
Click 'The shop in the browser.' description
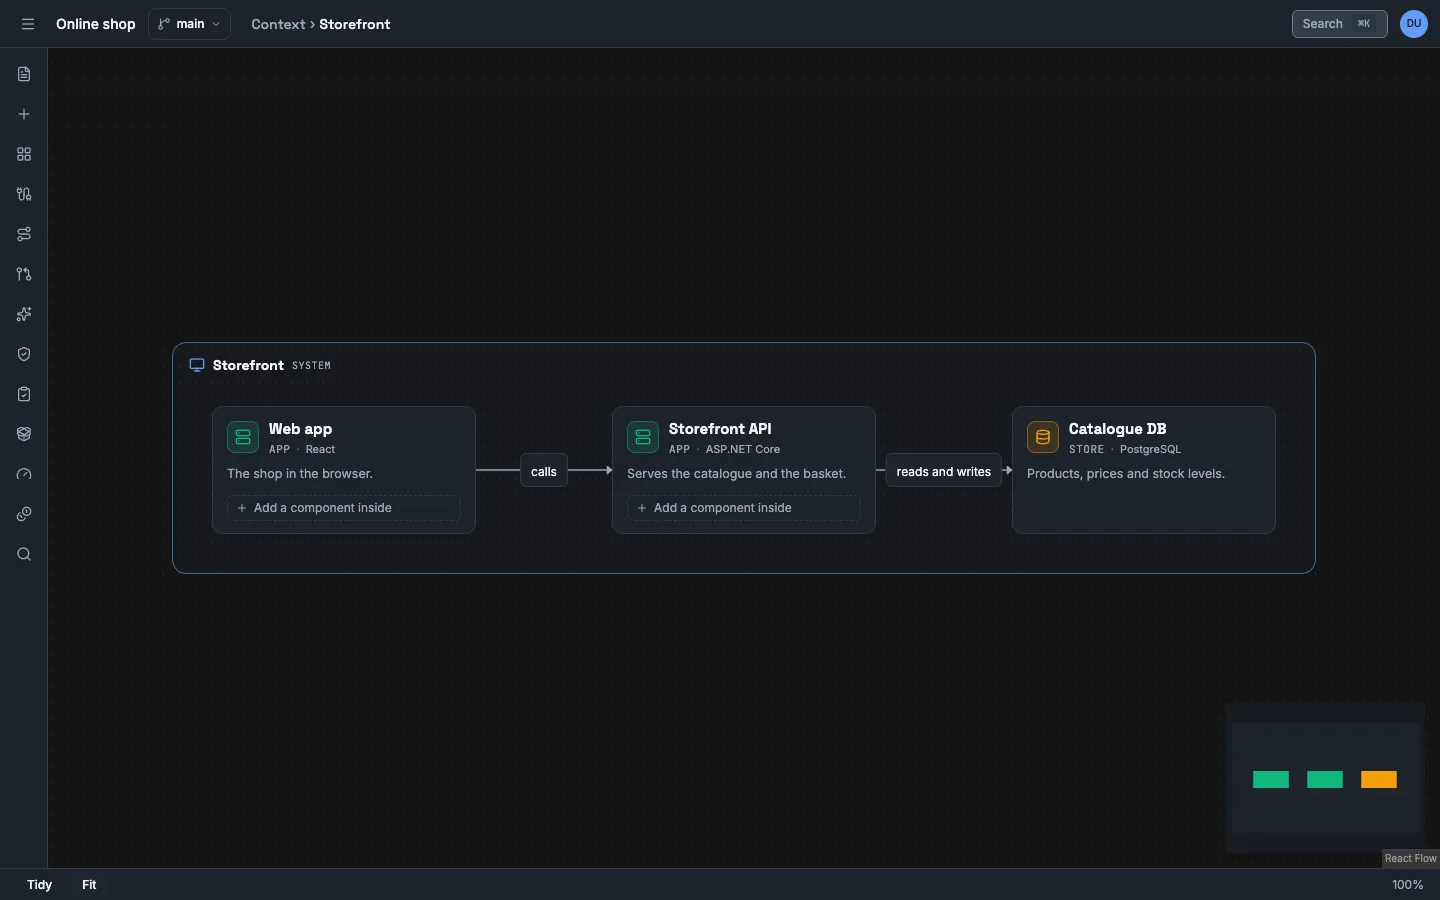click(x=300, y=474)
